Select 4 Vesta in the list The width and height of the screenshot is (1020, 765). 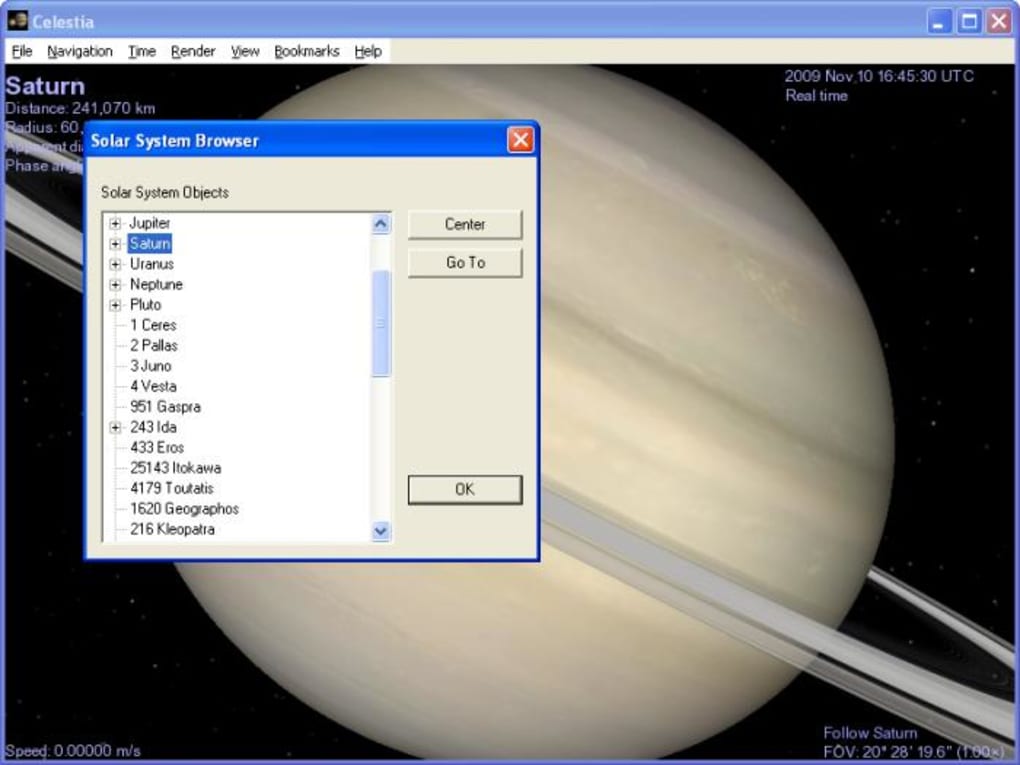click(153, 386)
